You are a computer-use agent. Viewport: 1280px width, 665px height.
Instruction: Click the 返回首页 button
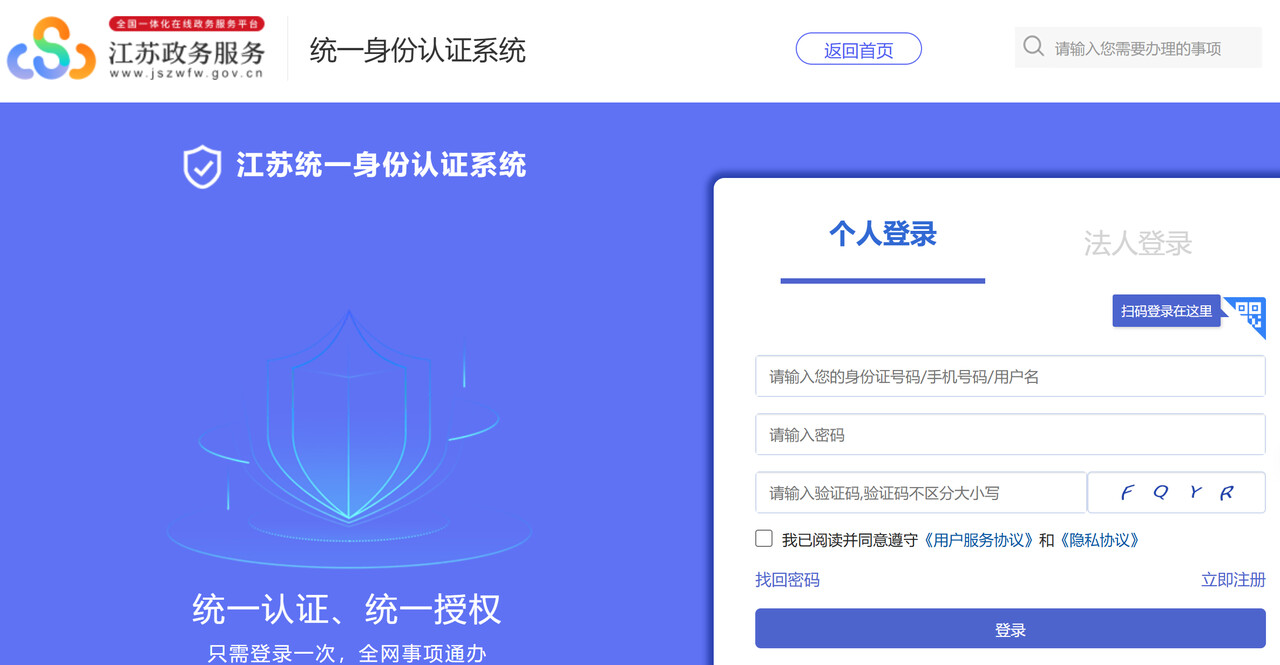[858, 49]
